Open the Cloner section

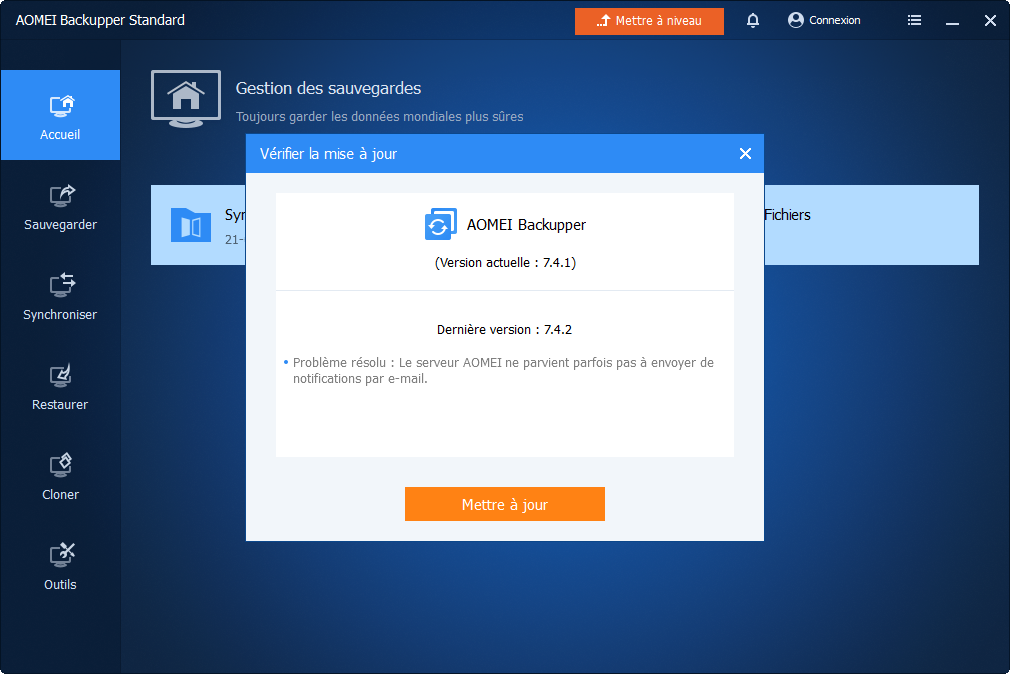pos(60,477)
